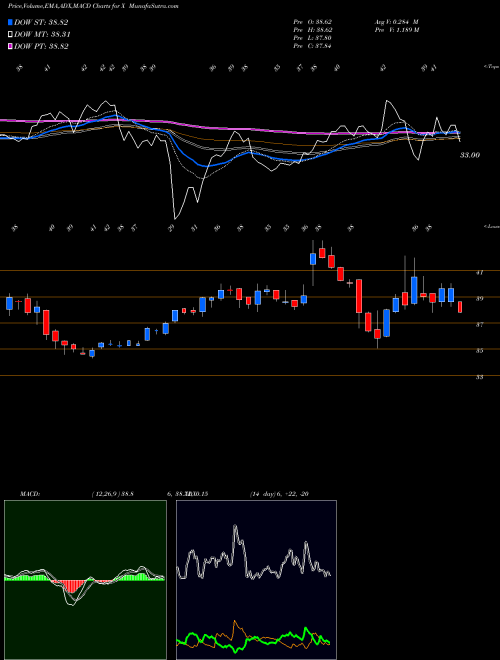
Task: Click the magenta DOW PT legend swatch
Action: coord(10,46)
